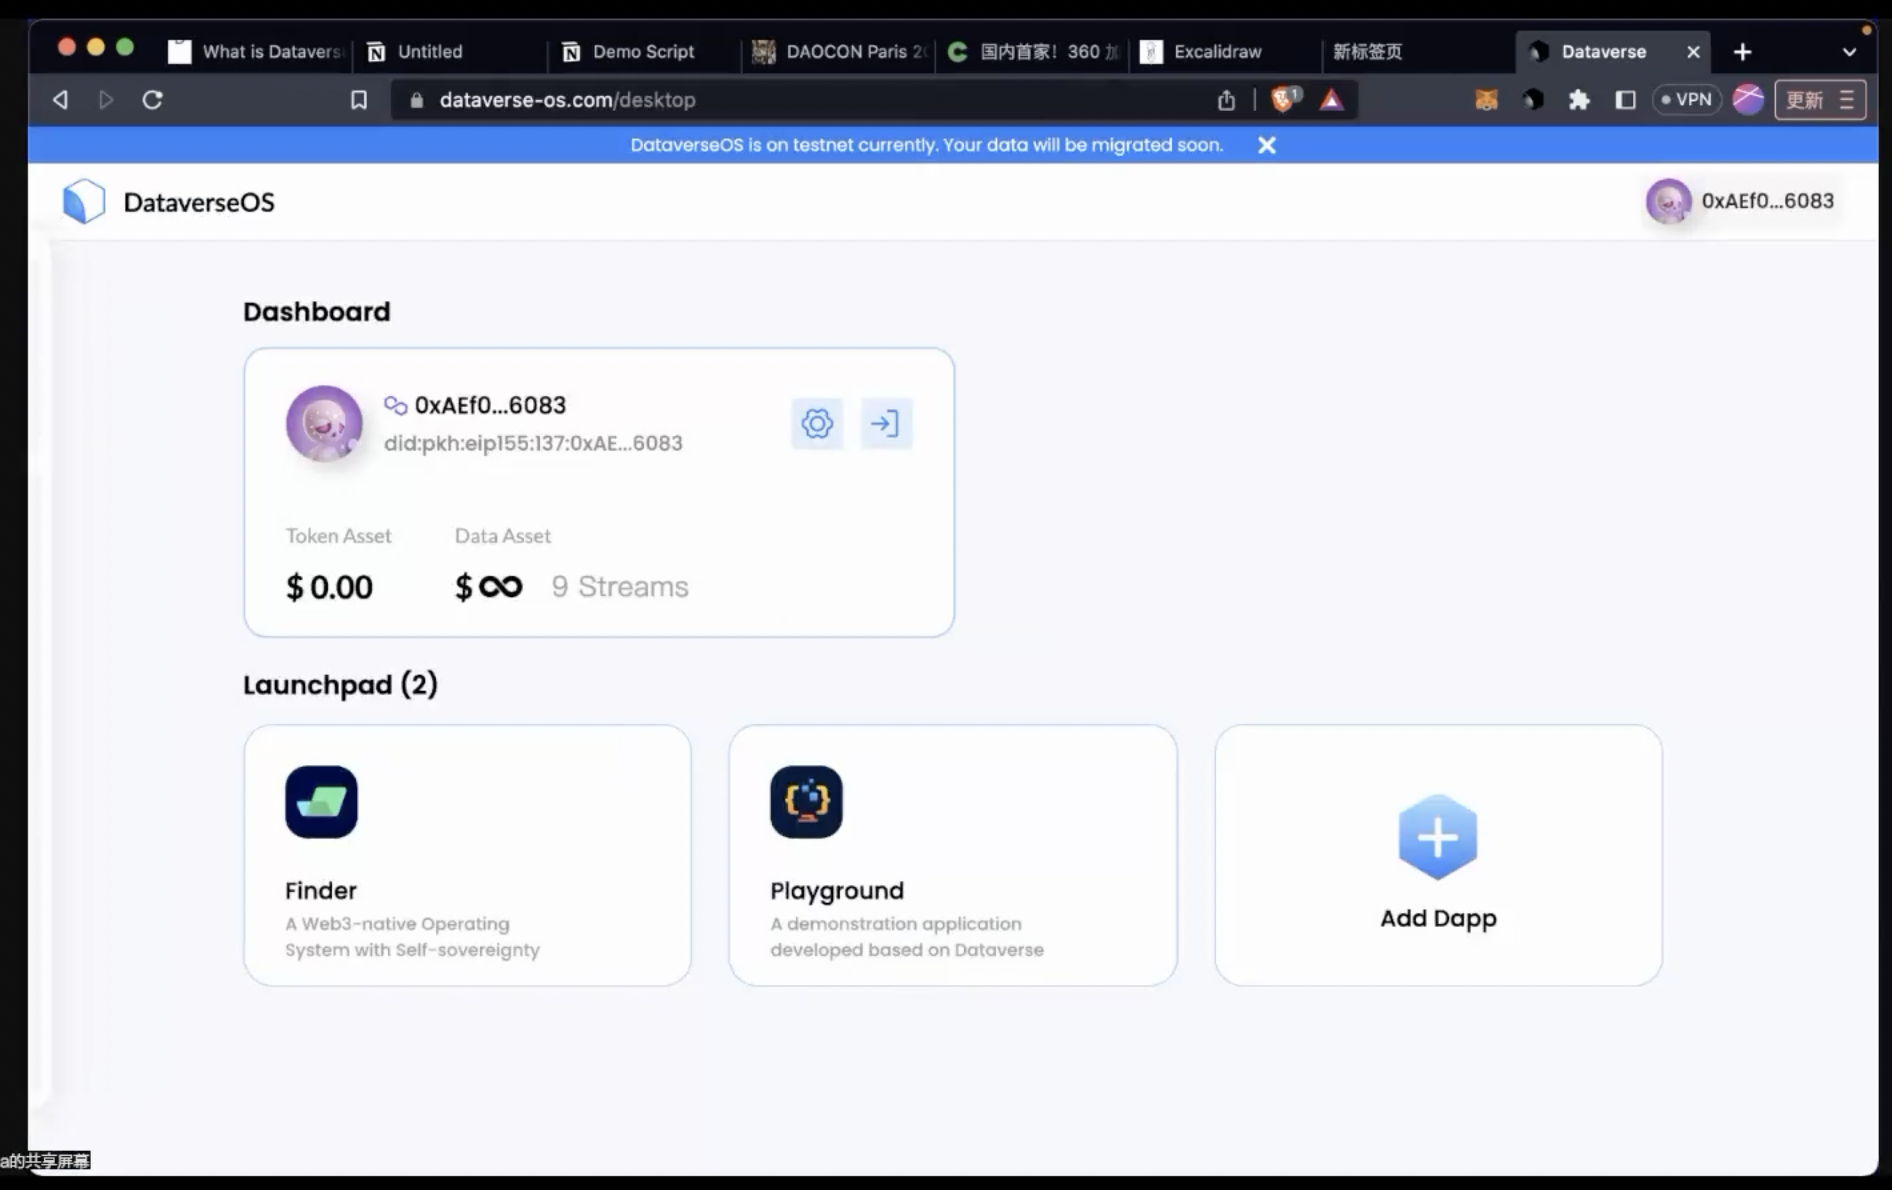Click the lock icon in the address bar
Image resolution: width=1892 pixels, height=1190 pixels.
click(x=418, y=100)
